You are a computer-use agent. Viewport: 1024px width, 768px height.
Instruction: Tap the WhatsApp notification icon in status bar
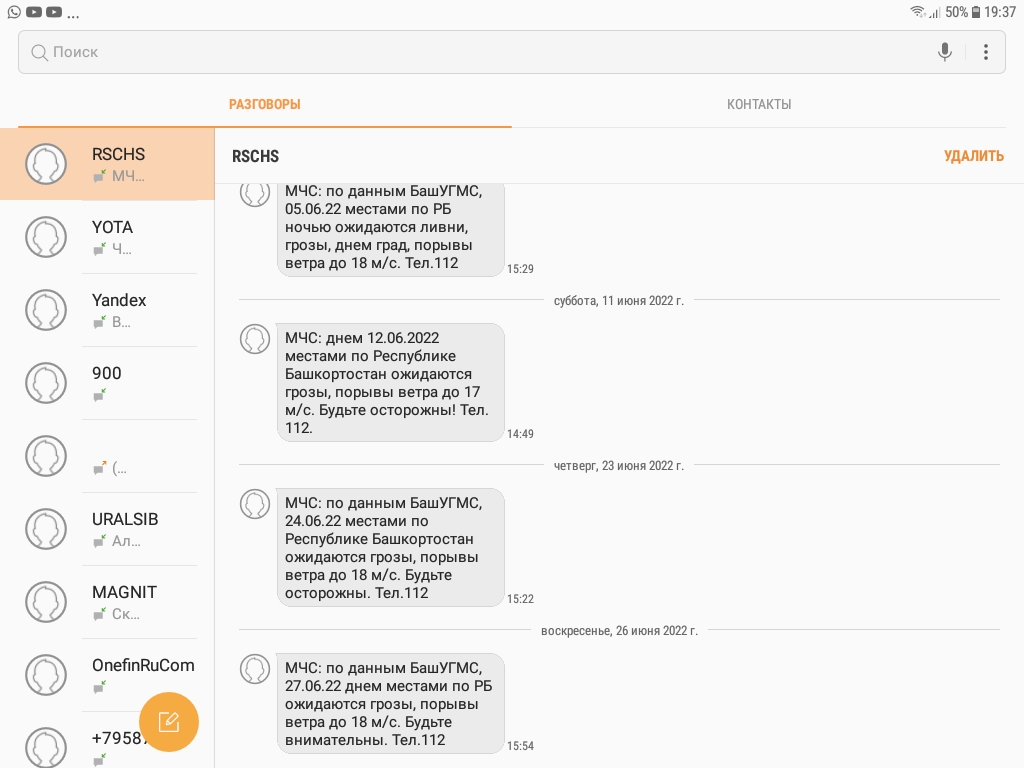tap(14, 12)
